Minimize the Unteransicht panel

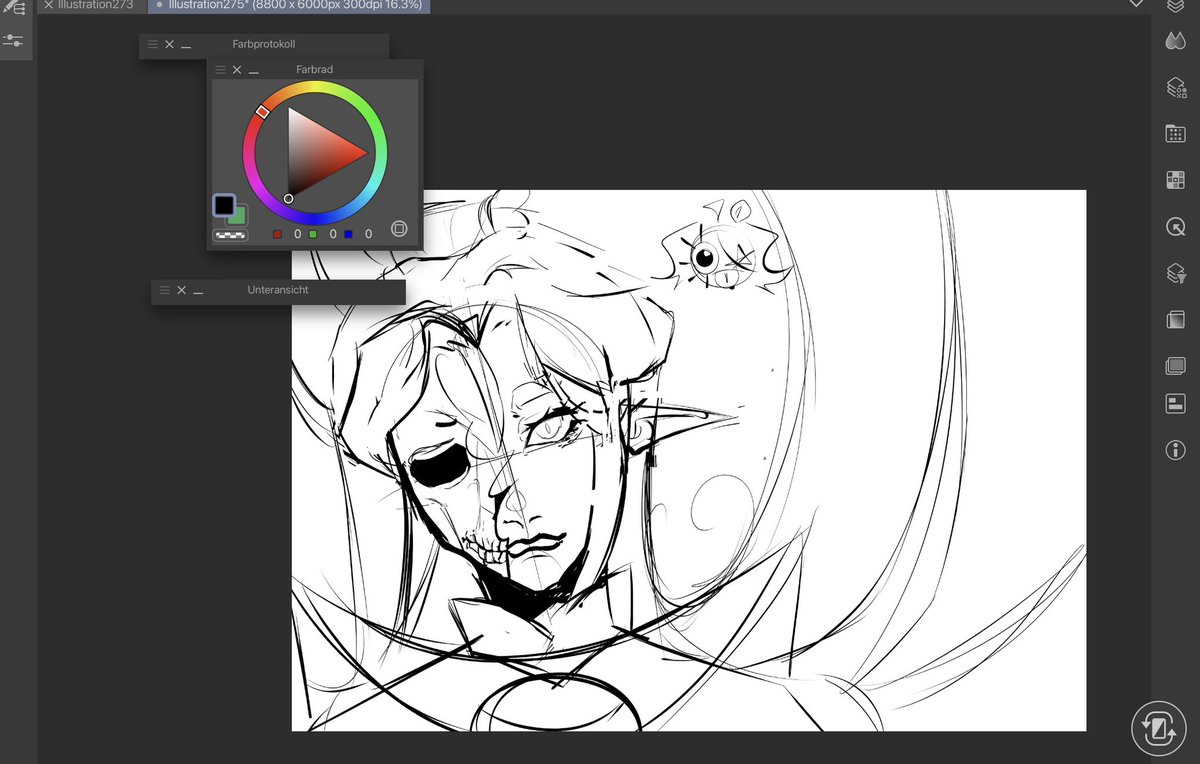(x=197, y=291)
